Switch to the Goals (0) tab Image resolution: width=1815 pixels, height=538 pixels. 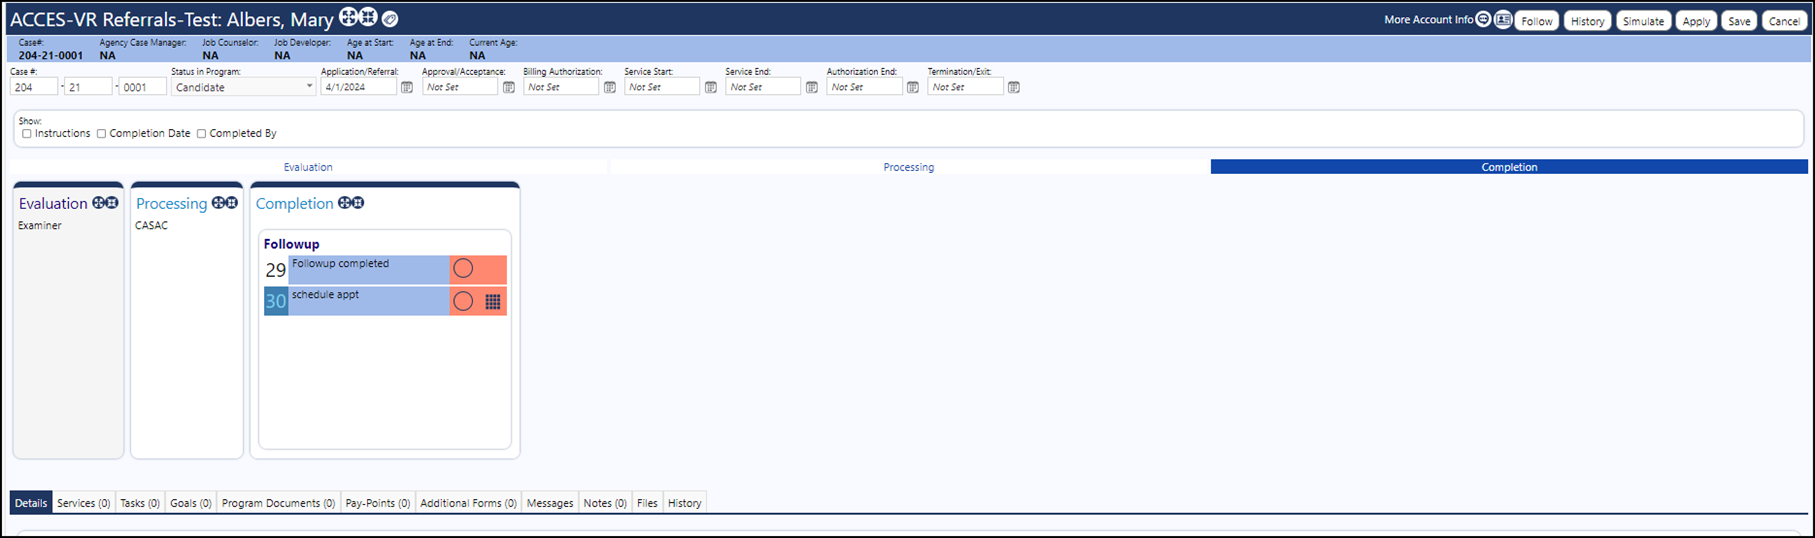coord(191,503)
